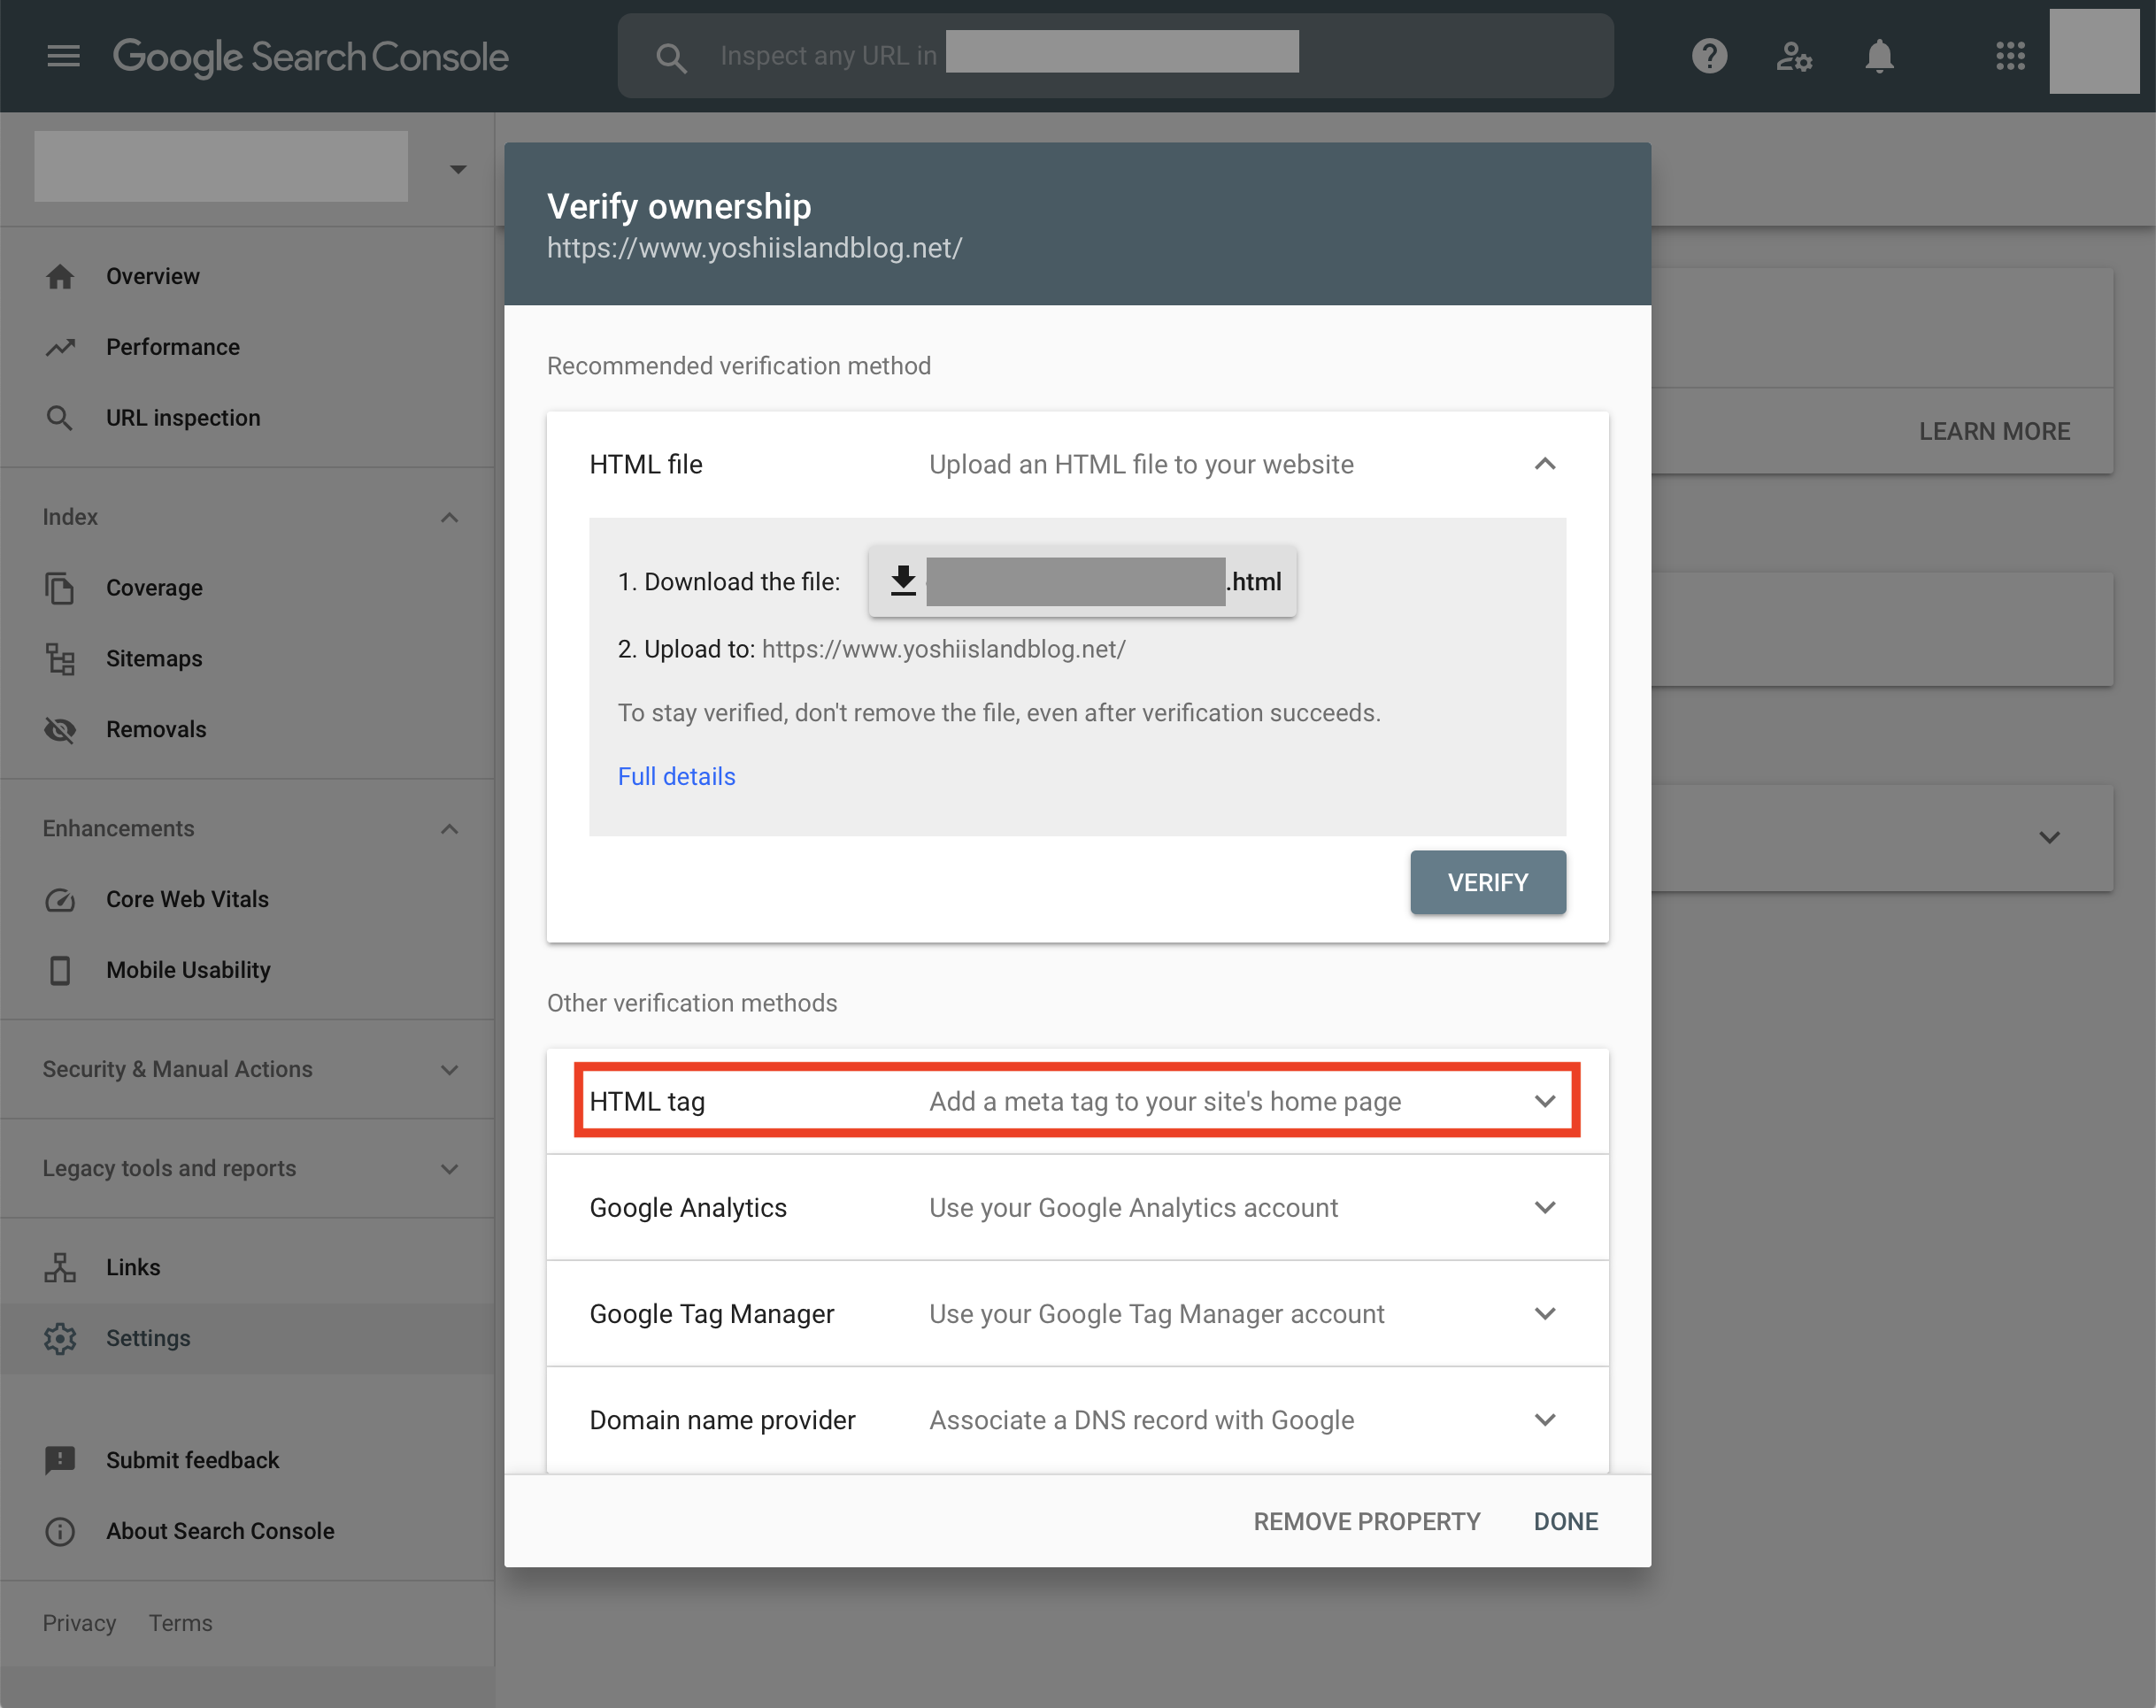Expand Legacy tools and reports section

pos(449,1169)
